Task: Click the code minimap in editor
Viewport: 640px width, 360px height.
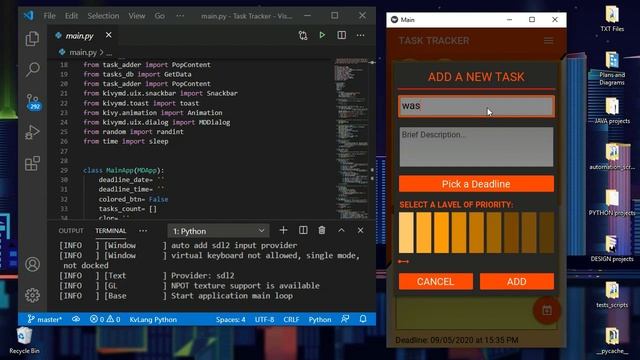Action: tap(351, 139)
